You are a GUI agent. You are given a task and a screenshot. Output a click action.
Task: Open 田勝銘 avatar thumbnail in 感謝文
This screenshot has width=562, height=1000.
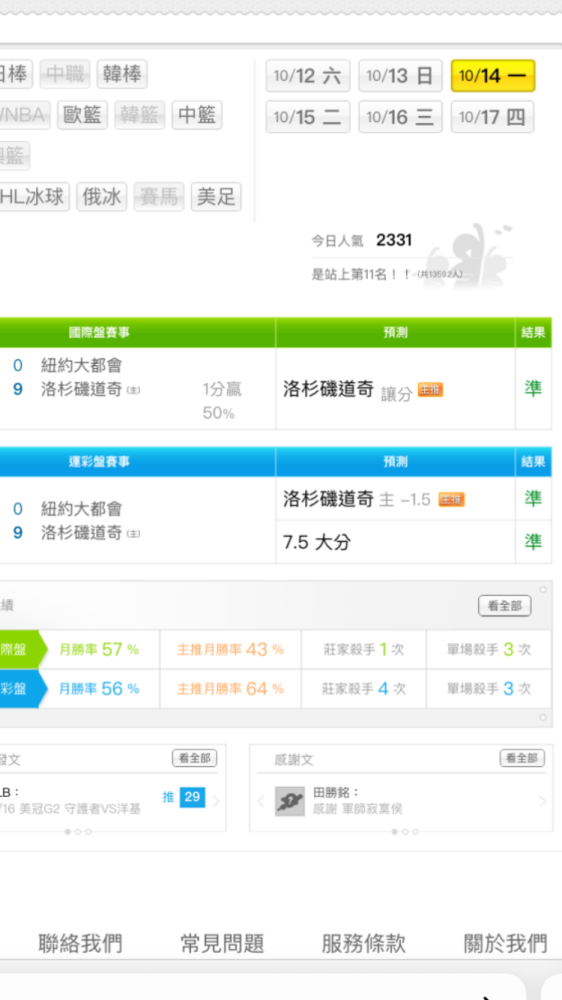pyautogui.click(x=290, y=801)
